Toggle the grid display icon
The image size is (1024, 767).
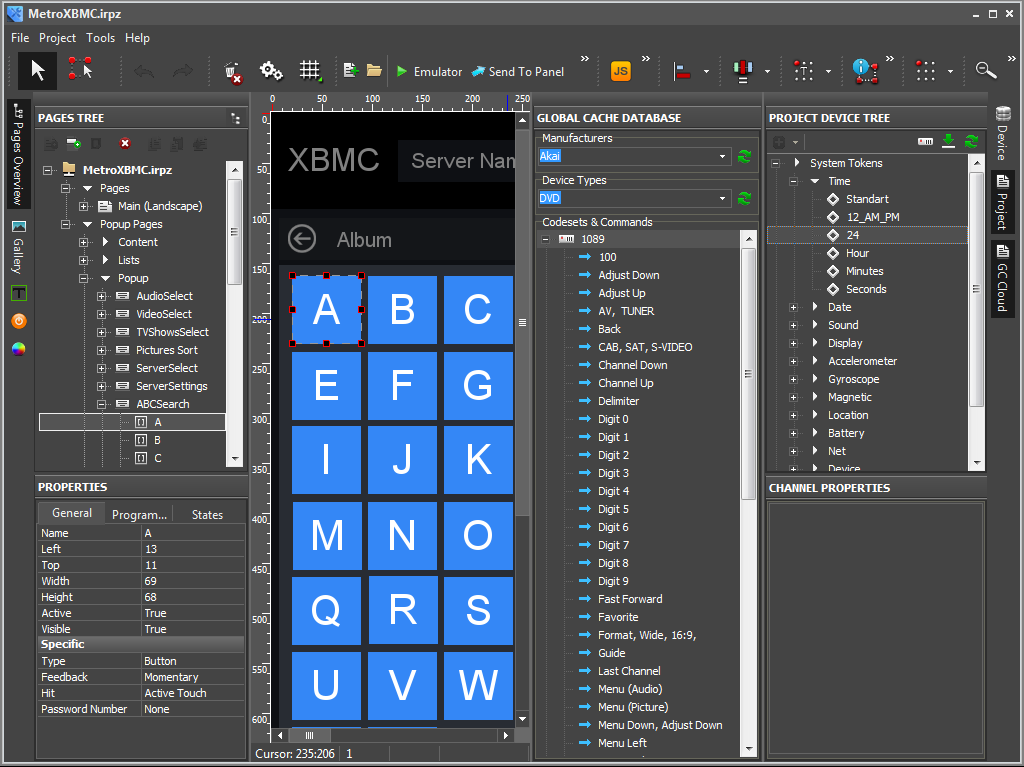[310, 71]
